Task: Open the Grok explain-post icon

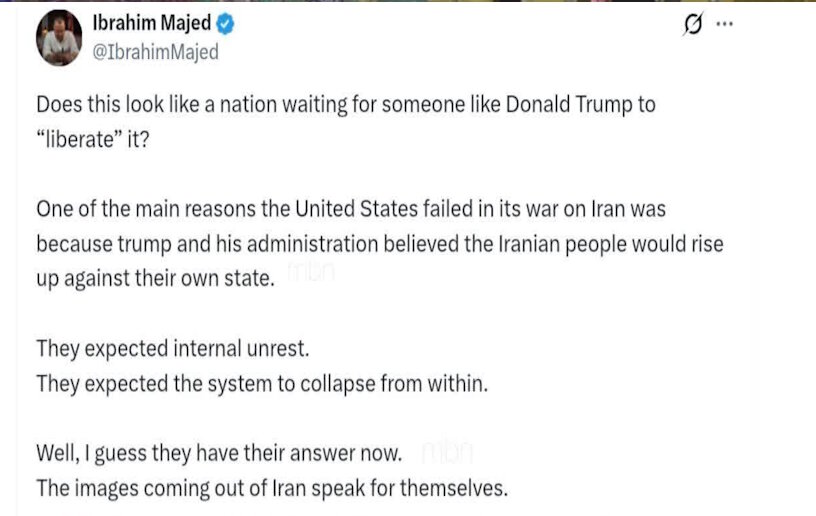Action: coord(693,24)
